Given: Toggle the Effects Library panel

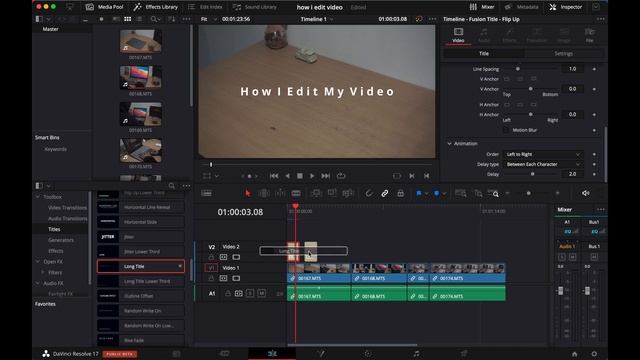Looking at the screenshot, I should pos(156,7).
